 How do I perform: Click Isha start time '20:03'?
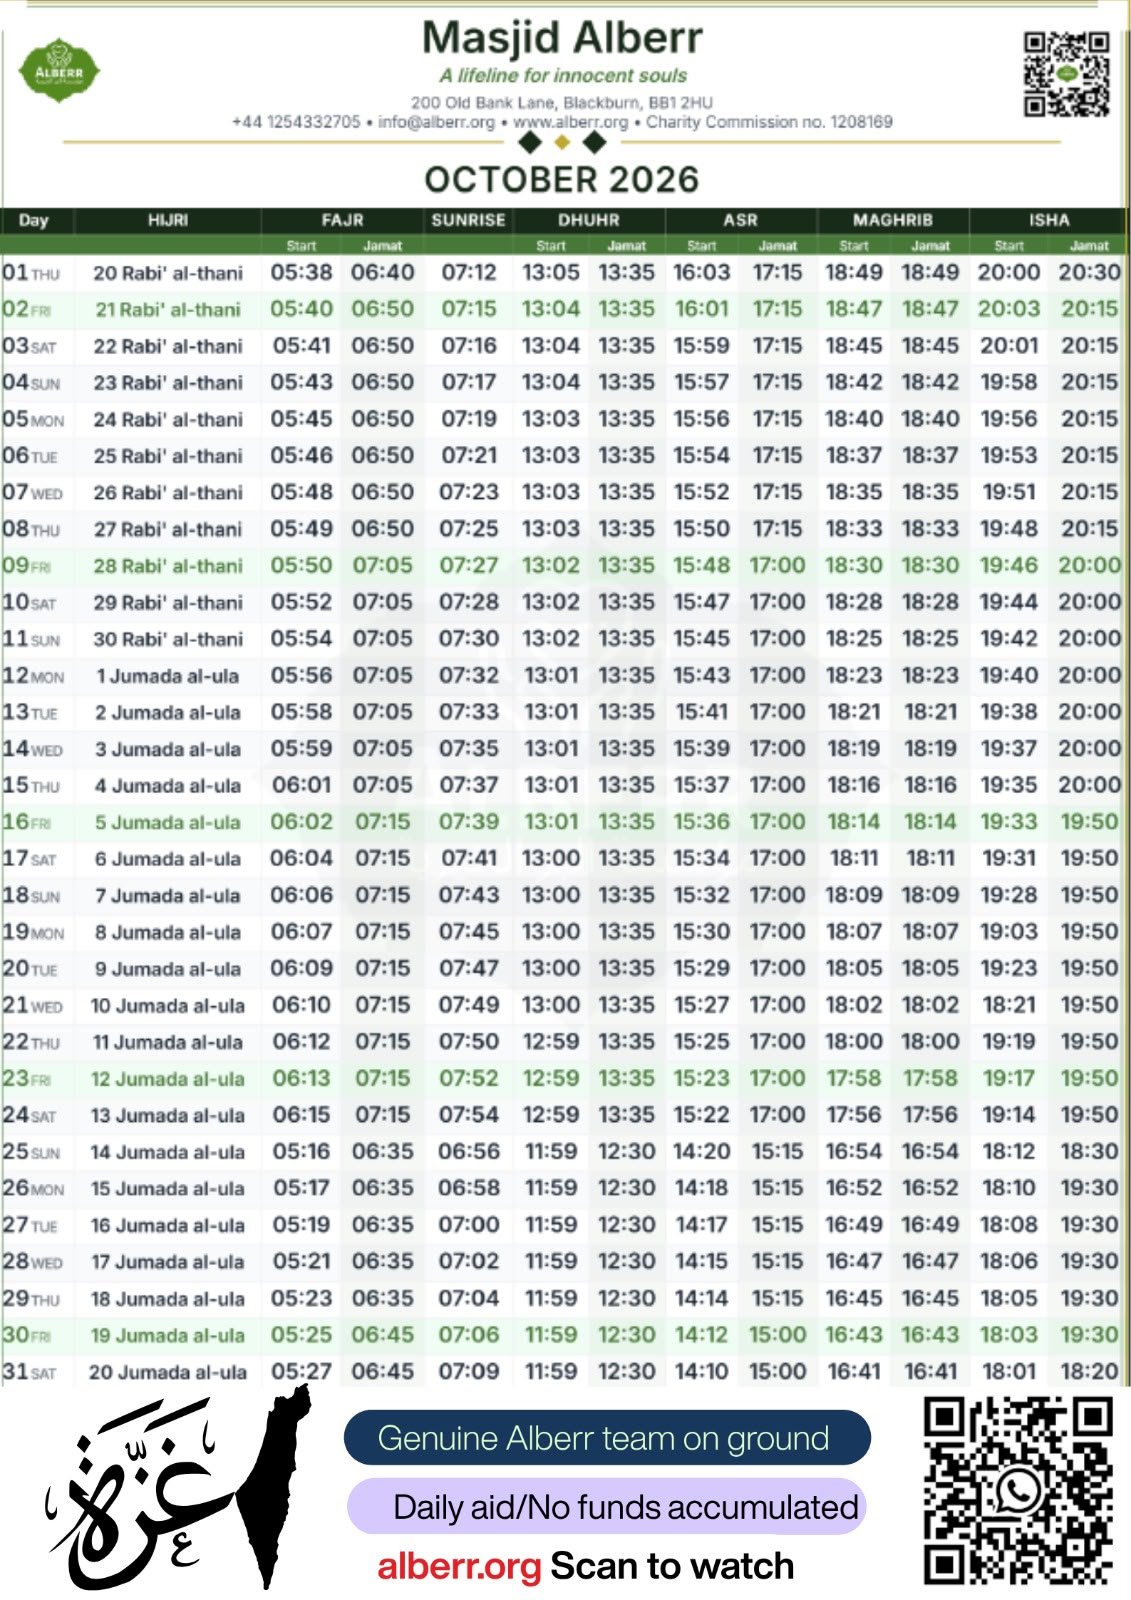pos(1009,309)
